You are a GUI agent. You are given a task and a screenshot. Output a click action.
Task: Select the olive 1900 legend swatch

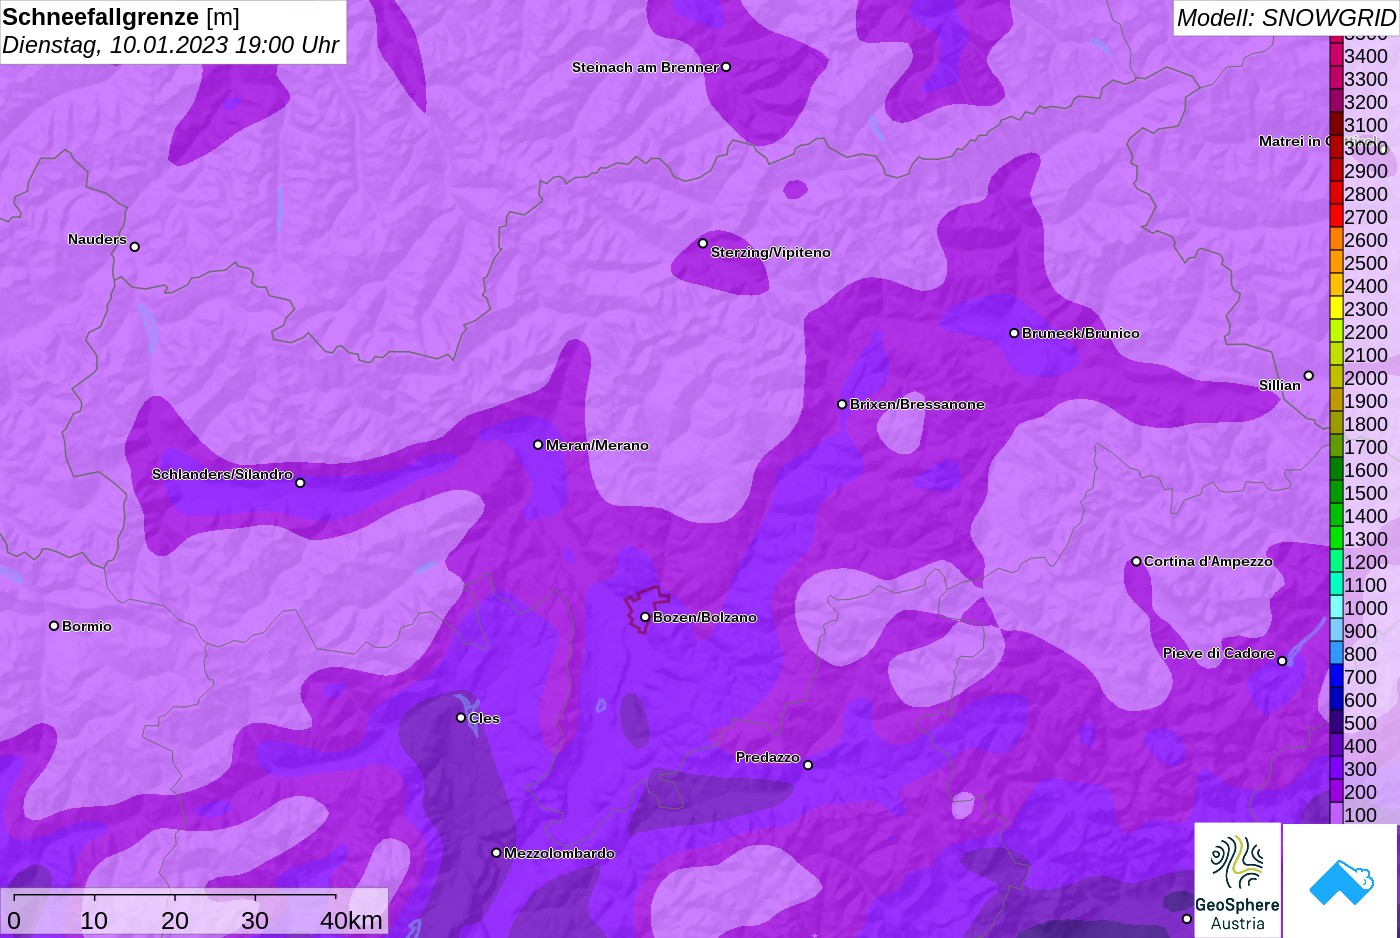tap(1336, 400)
